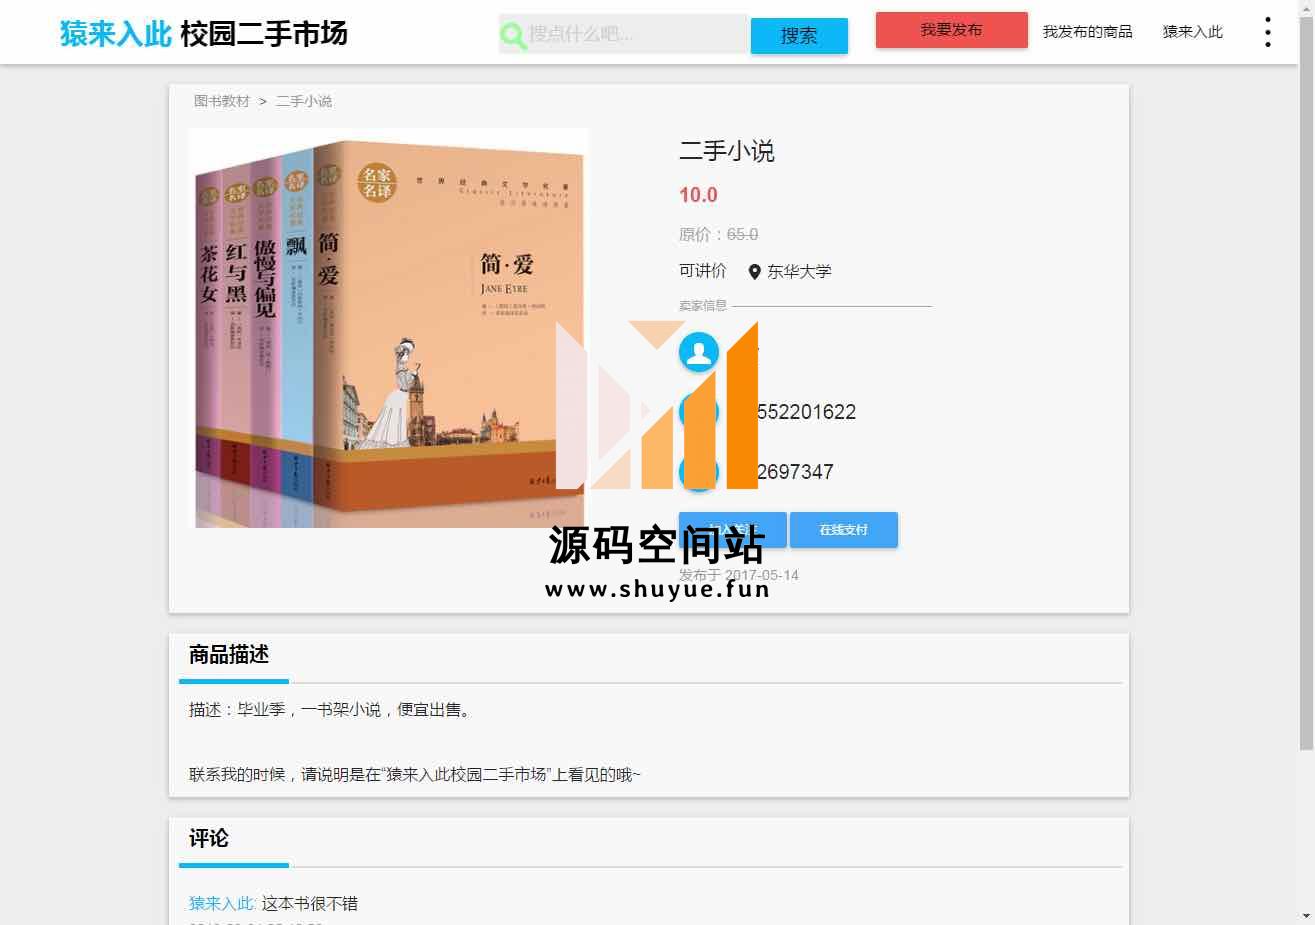Viewport: 1315px width, 925px height.
Task: Click the red 我要发布 button
Action: 951,30
